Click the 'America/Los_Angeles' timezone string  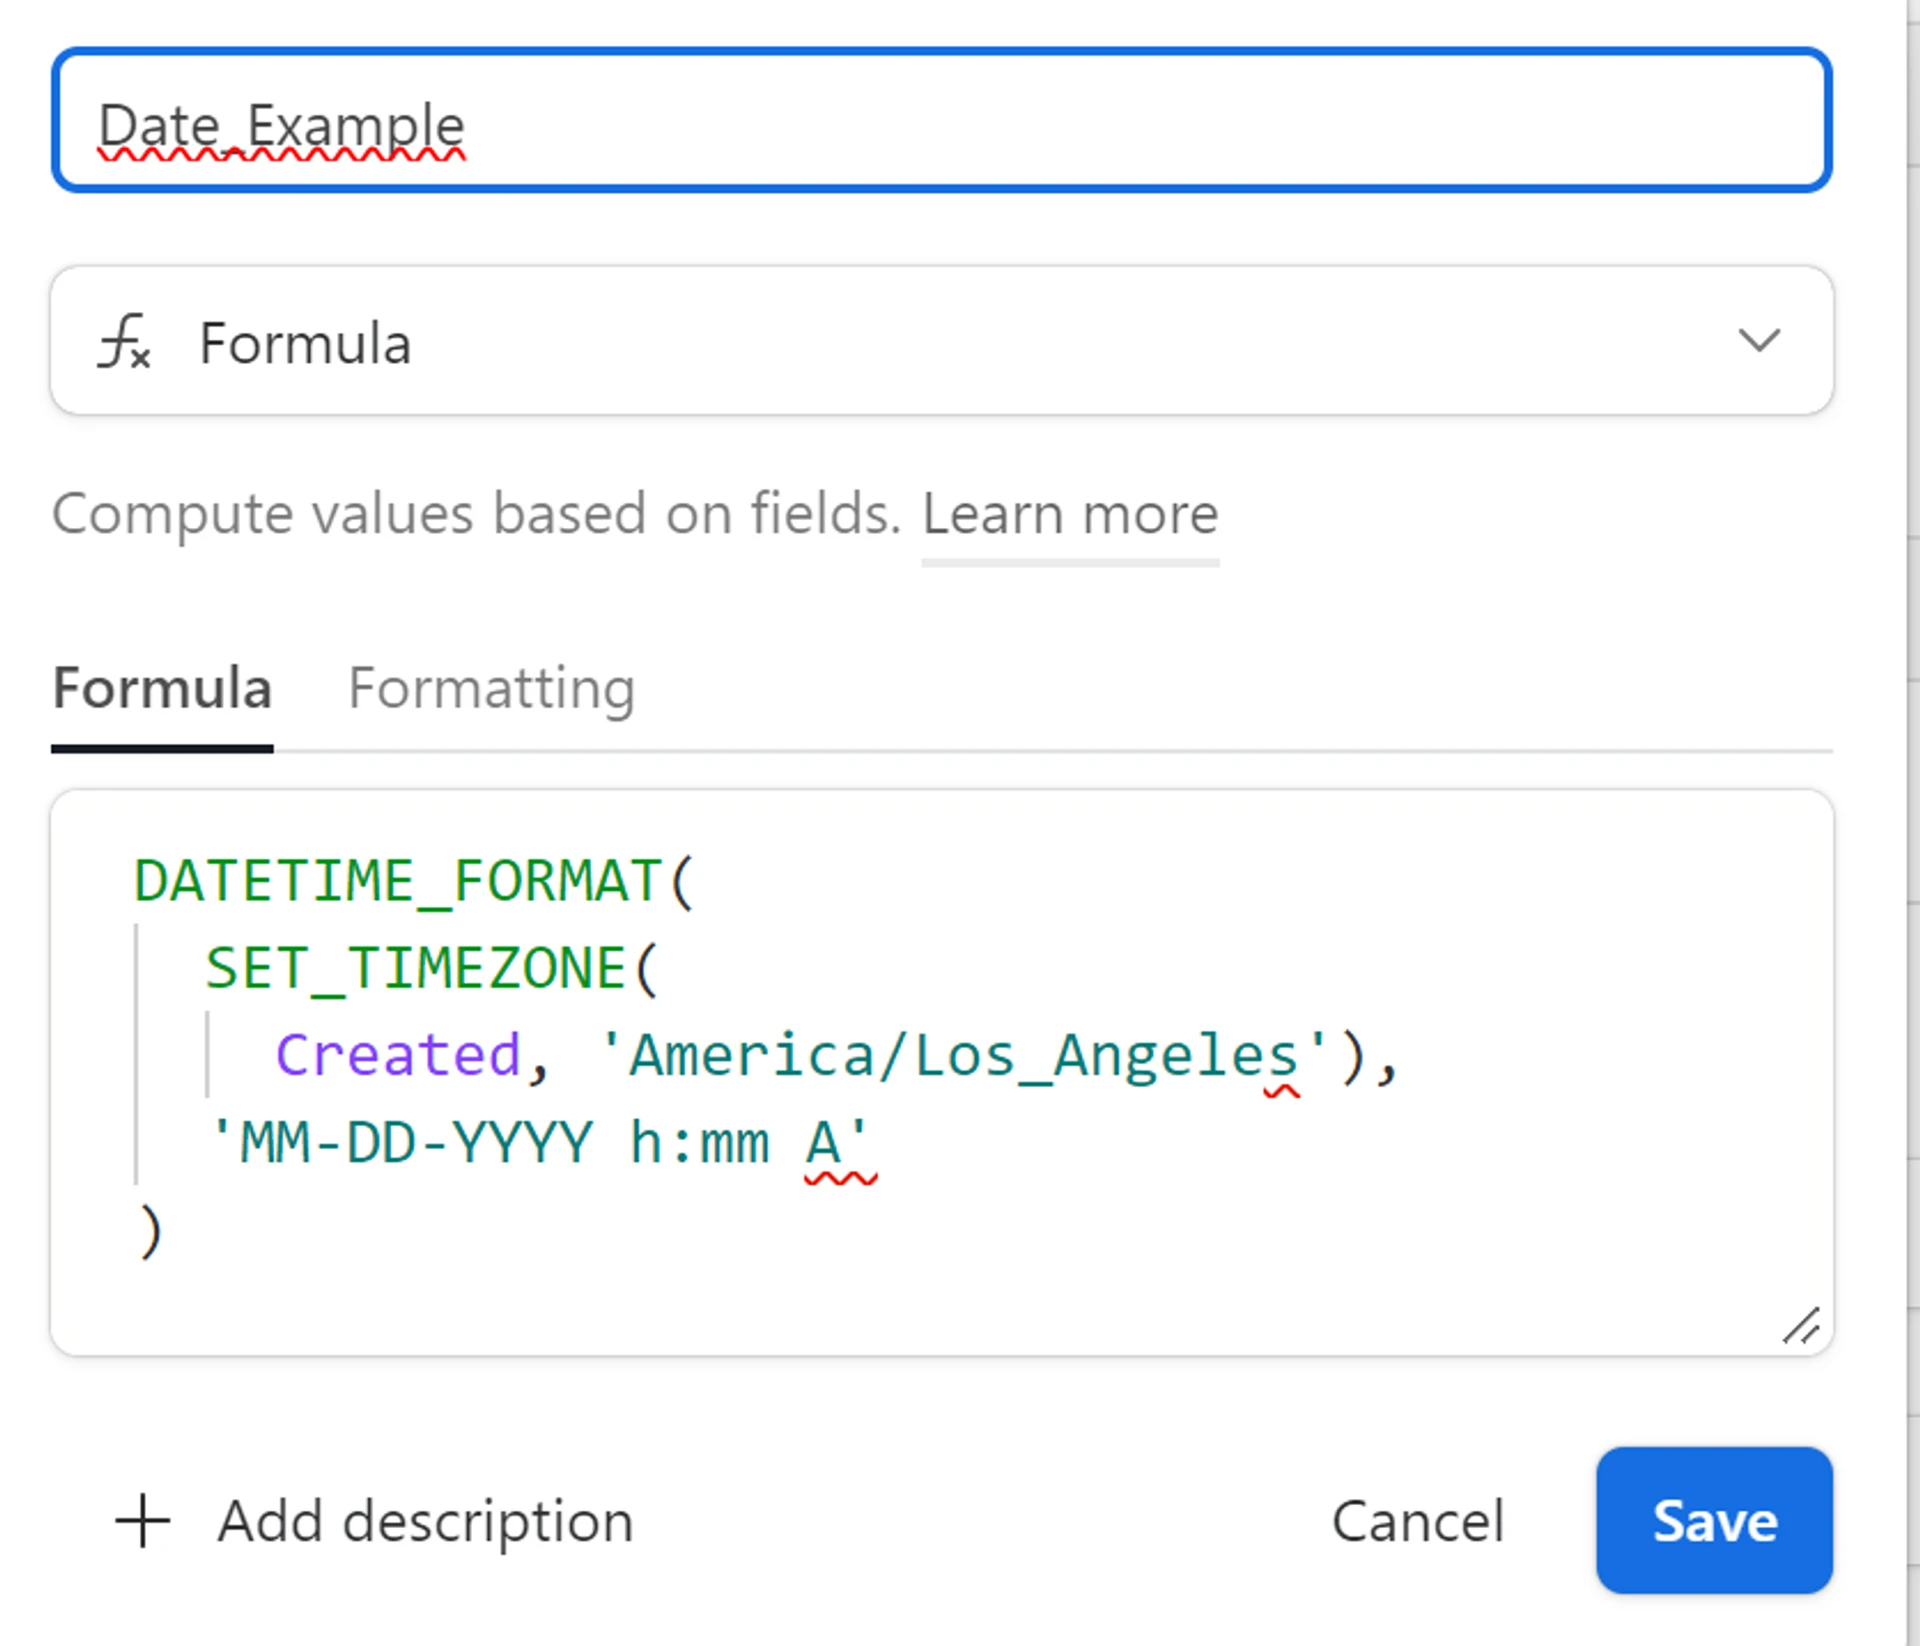pyautogui.click(x=963, y=1055)
